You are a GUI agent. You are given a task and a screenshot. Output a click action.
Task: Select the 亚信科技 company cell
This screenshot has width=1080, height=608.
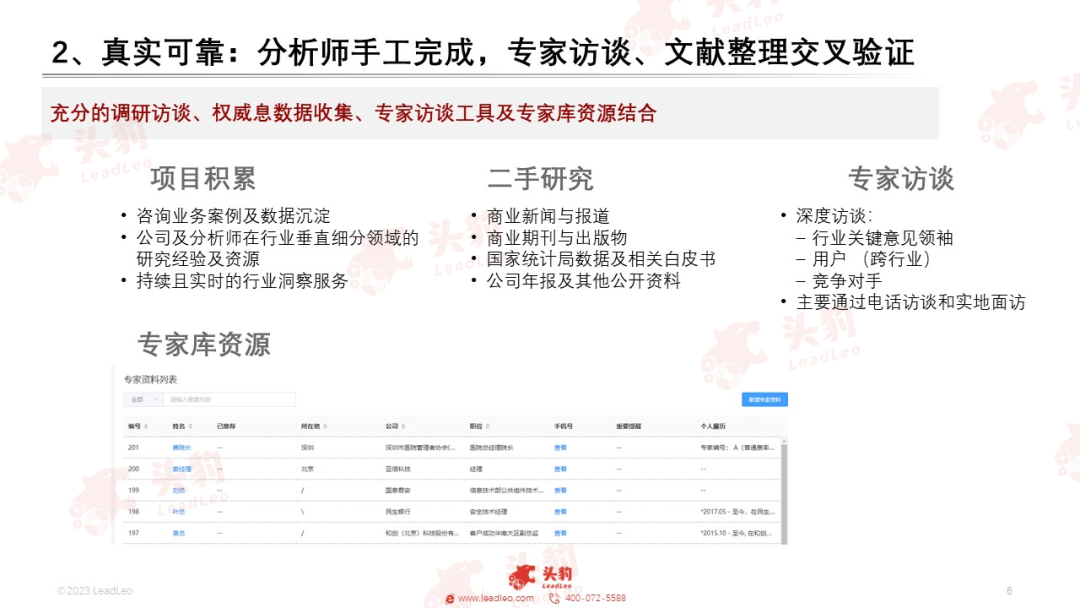click(397, 469)
